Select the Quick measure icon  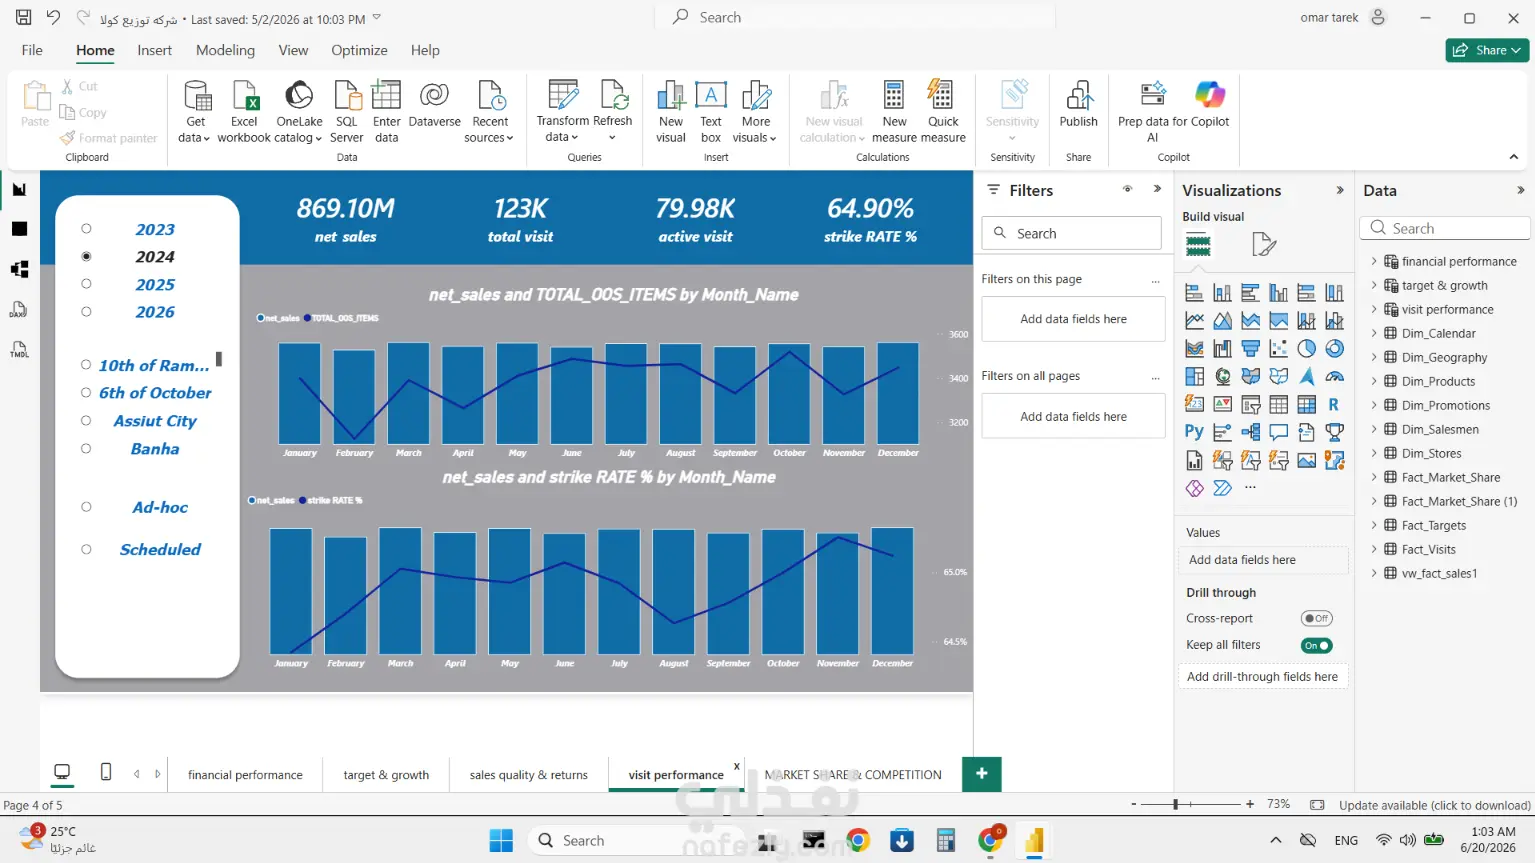(941, 96)
